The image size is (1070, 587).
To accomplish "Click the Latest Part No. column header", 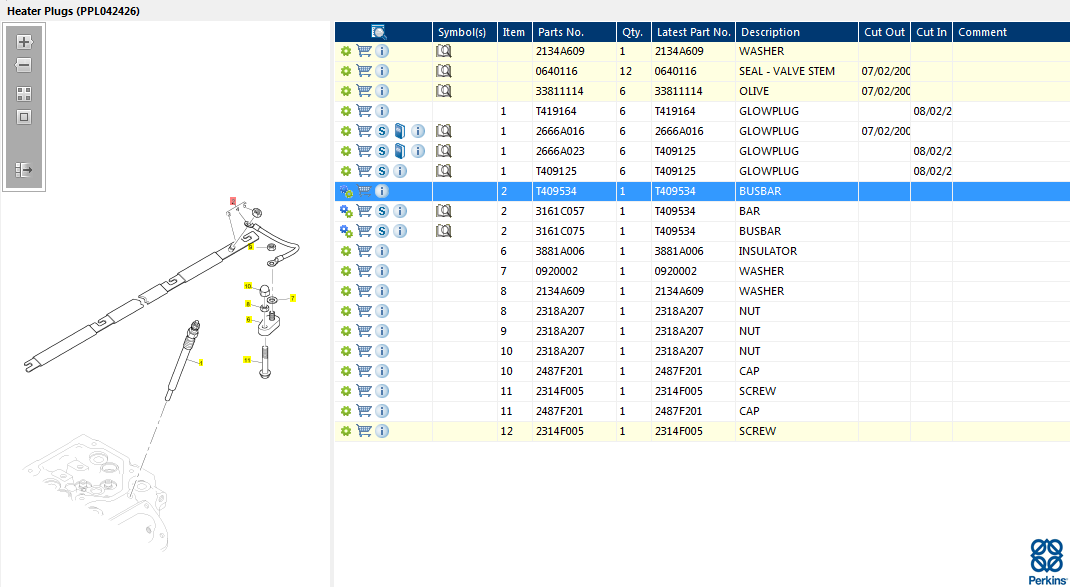I will [x=693, y=31].
